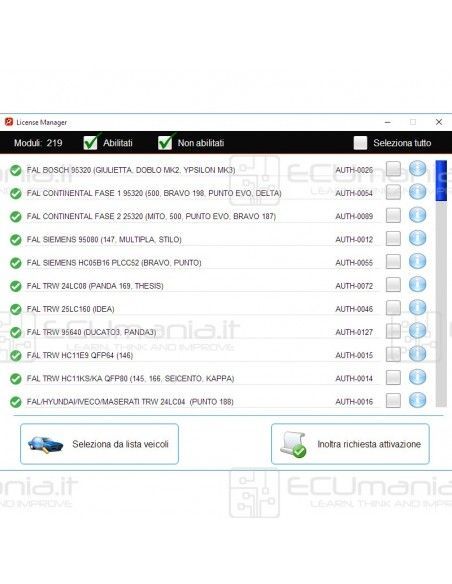View info for FAL TRW 25LC160 (IDEA)
This screenshot has width=452, height=584.
pyautogui.click(x=417, y=308)
